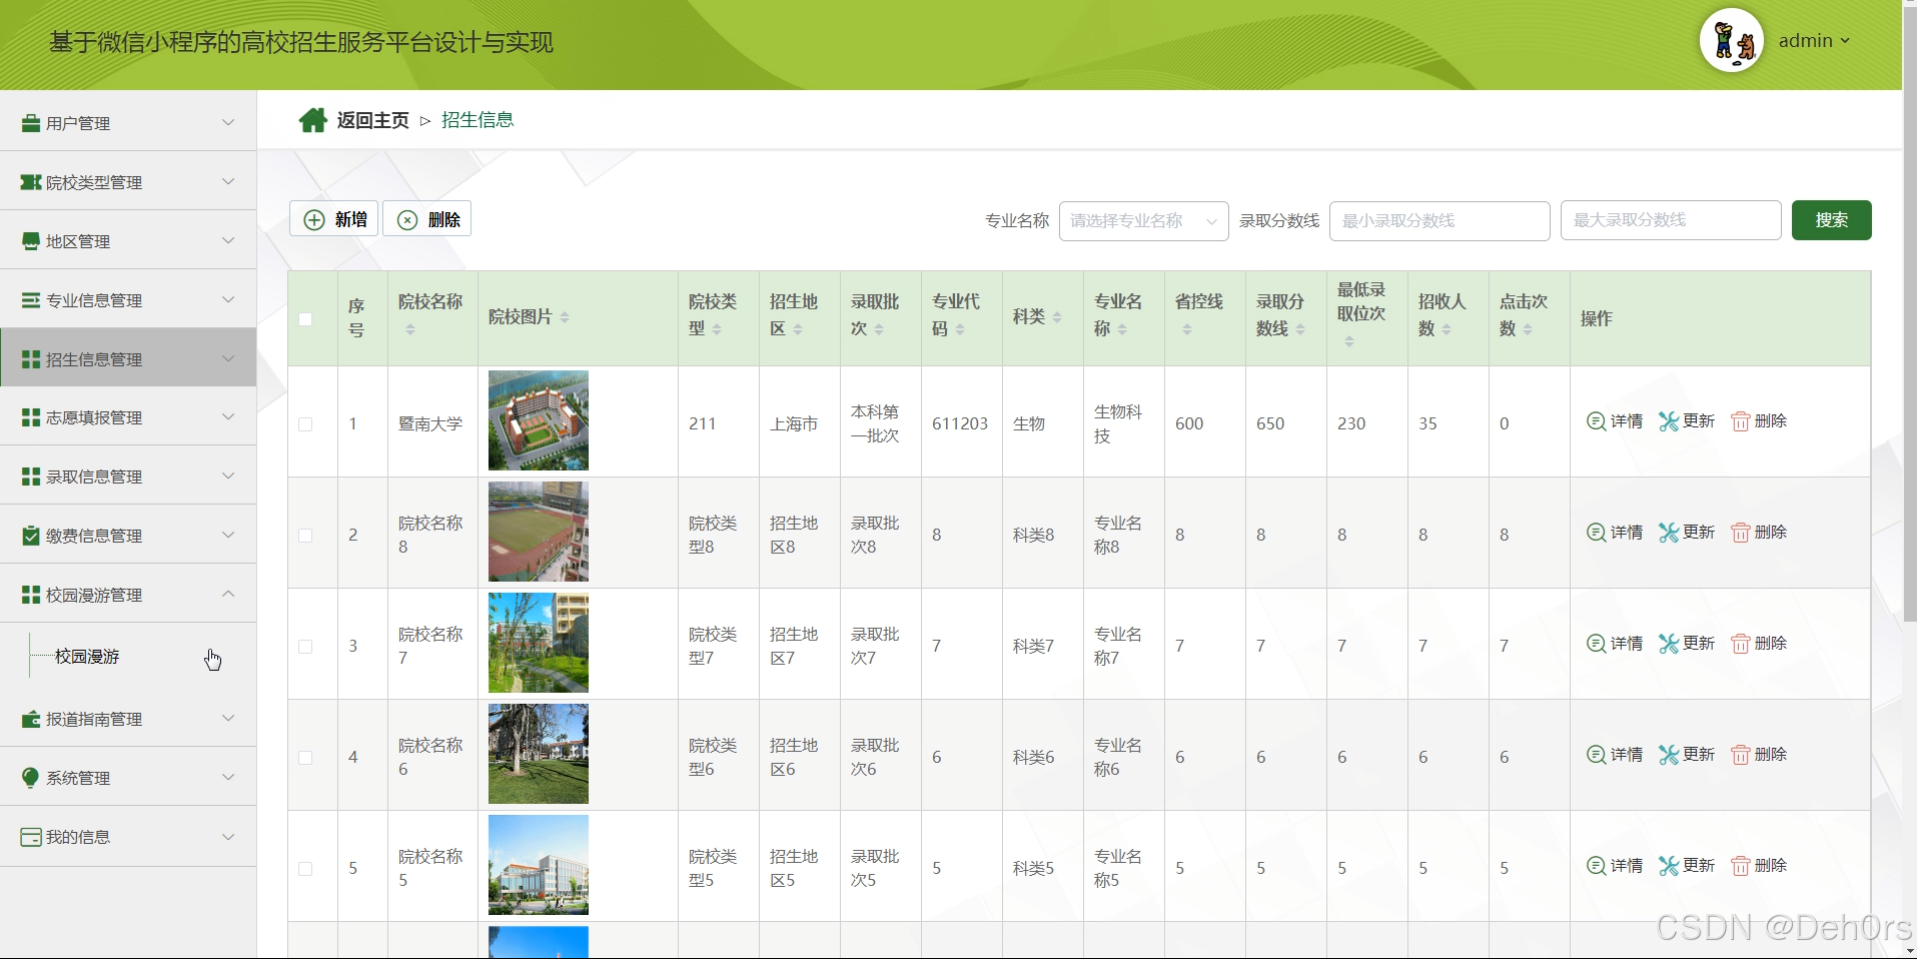Sort by 点击次数 column arrows
1917x959 pixels.
point(1527,329)
